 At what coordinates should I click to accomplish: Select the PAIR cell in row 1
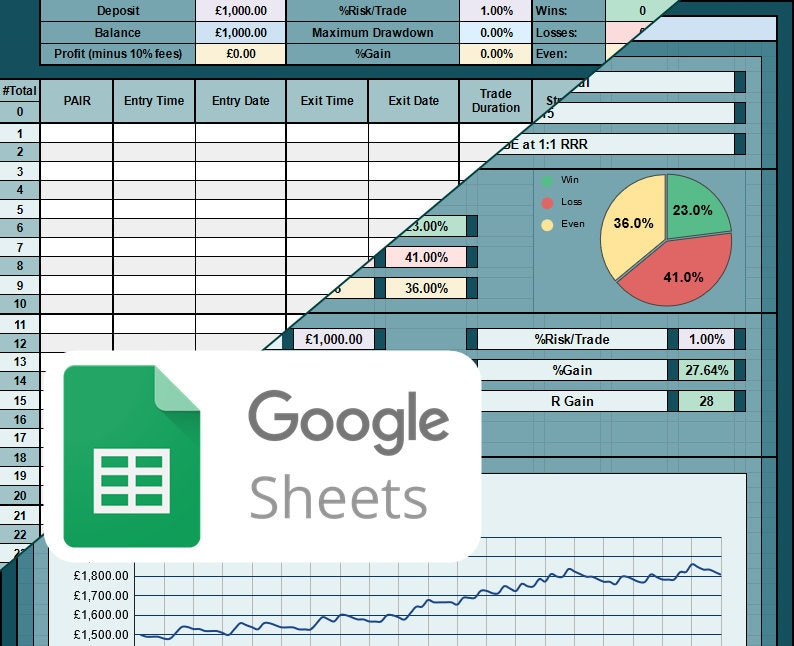77,133
